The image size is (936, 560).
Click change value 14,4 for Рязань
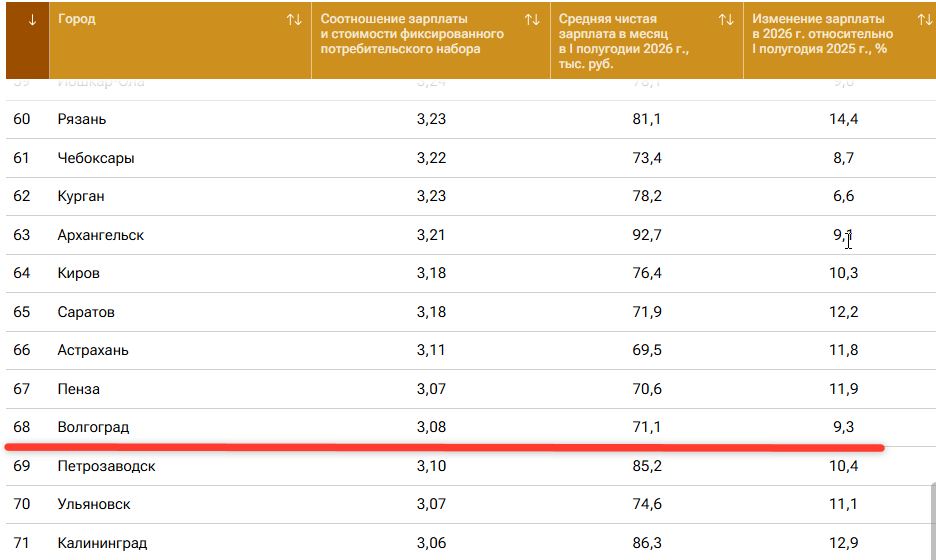[x=843, y=119]
